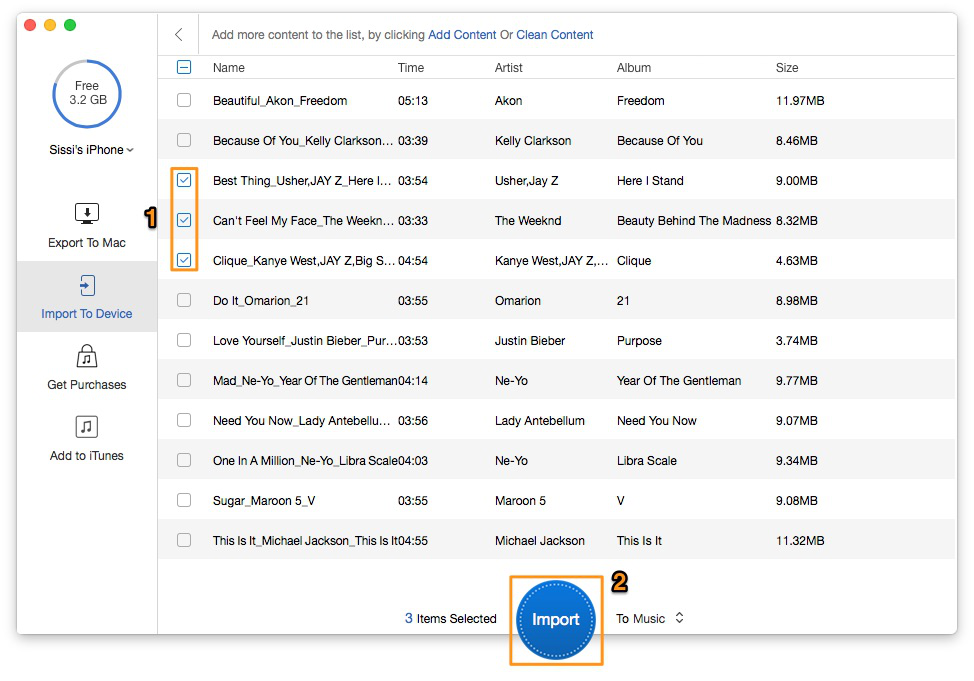Click the macOS green maximize window button

click(70, 25)
